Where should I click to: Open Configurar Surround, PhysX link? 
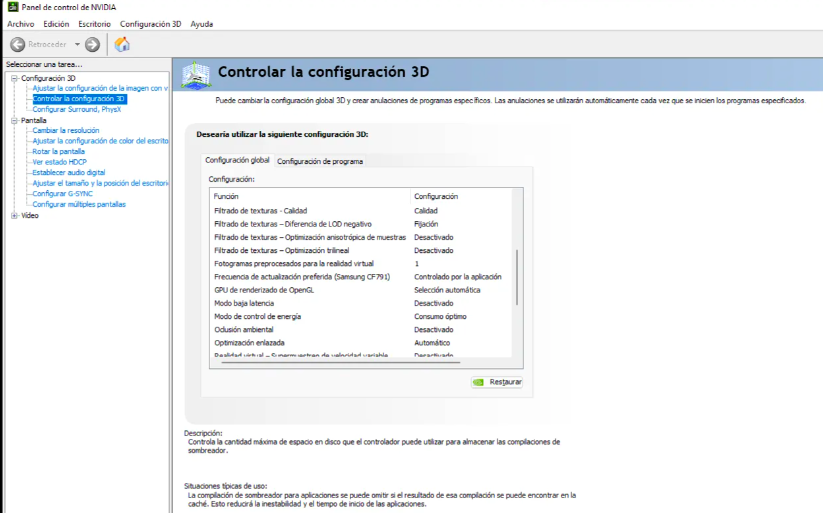tap(76, 109)
